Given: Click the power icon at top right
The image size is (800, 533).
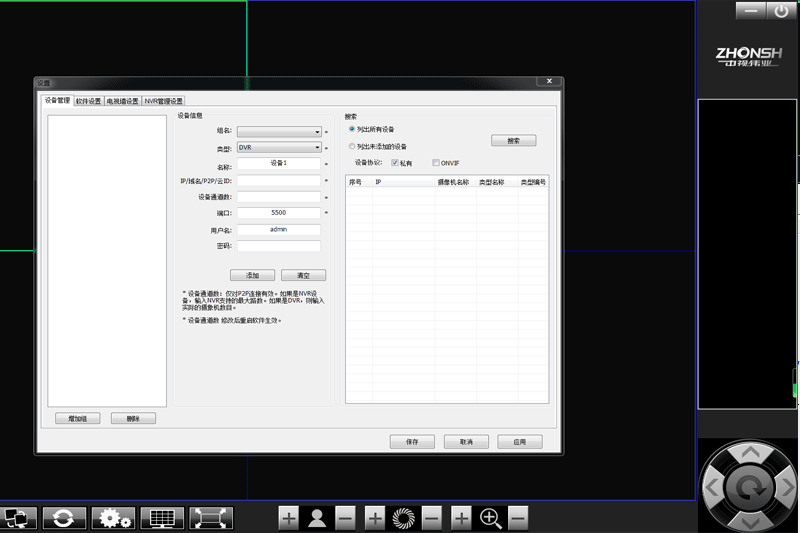Looking at the screenshot, I should [x=781, y=11].
